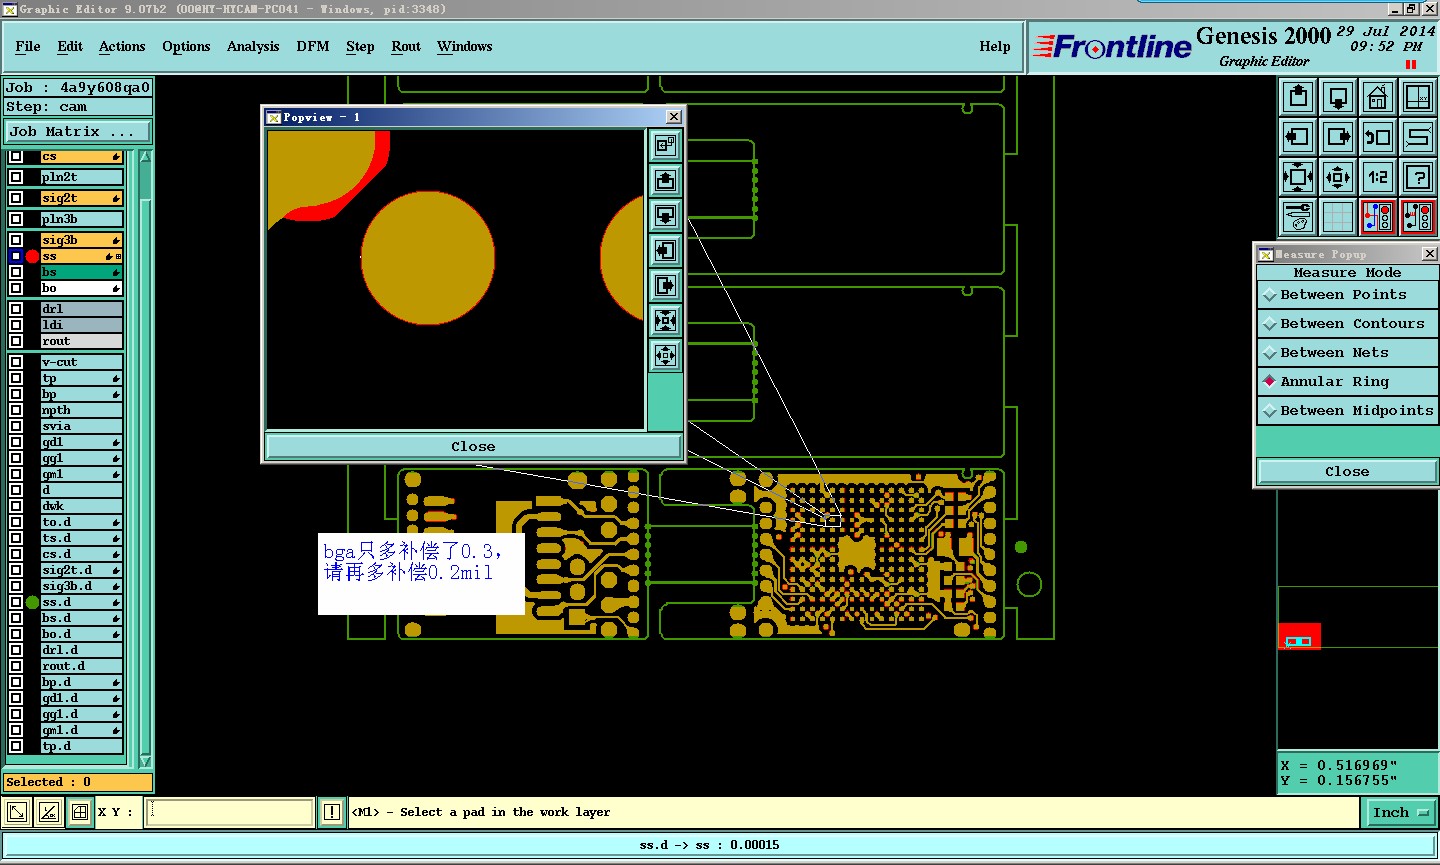
Task: Open the DFM menu
Action: click(313, 46)
